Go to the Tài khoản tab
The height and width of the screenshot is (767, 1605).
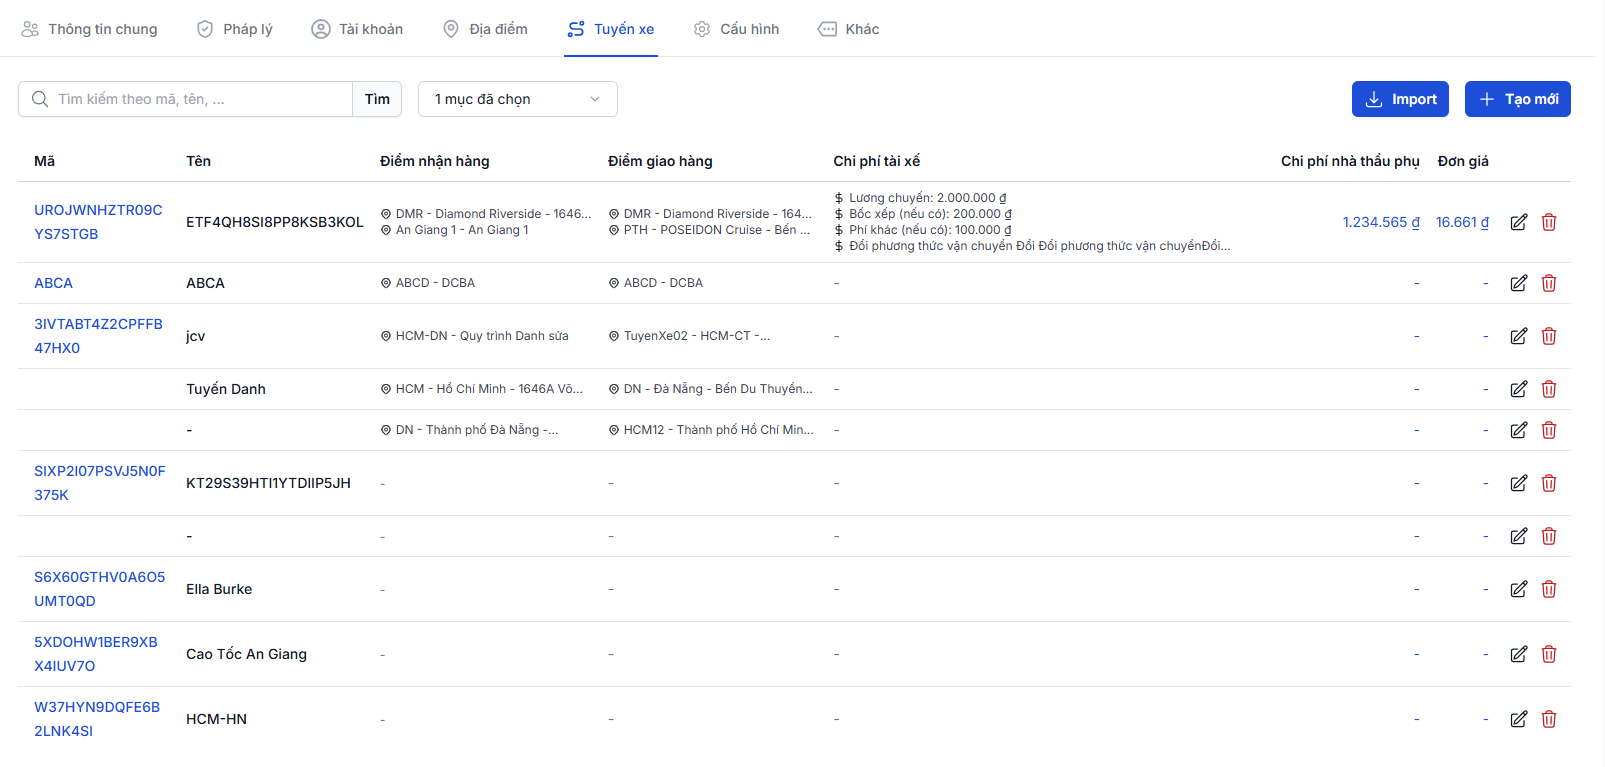point(357,29)
